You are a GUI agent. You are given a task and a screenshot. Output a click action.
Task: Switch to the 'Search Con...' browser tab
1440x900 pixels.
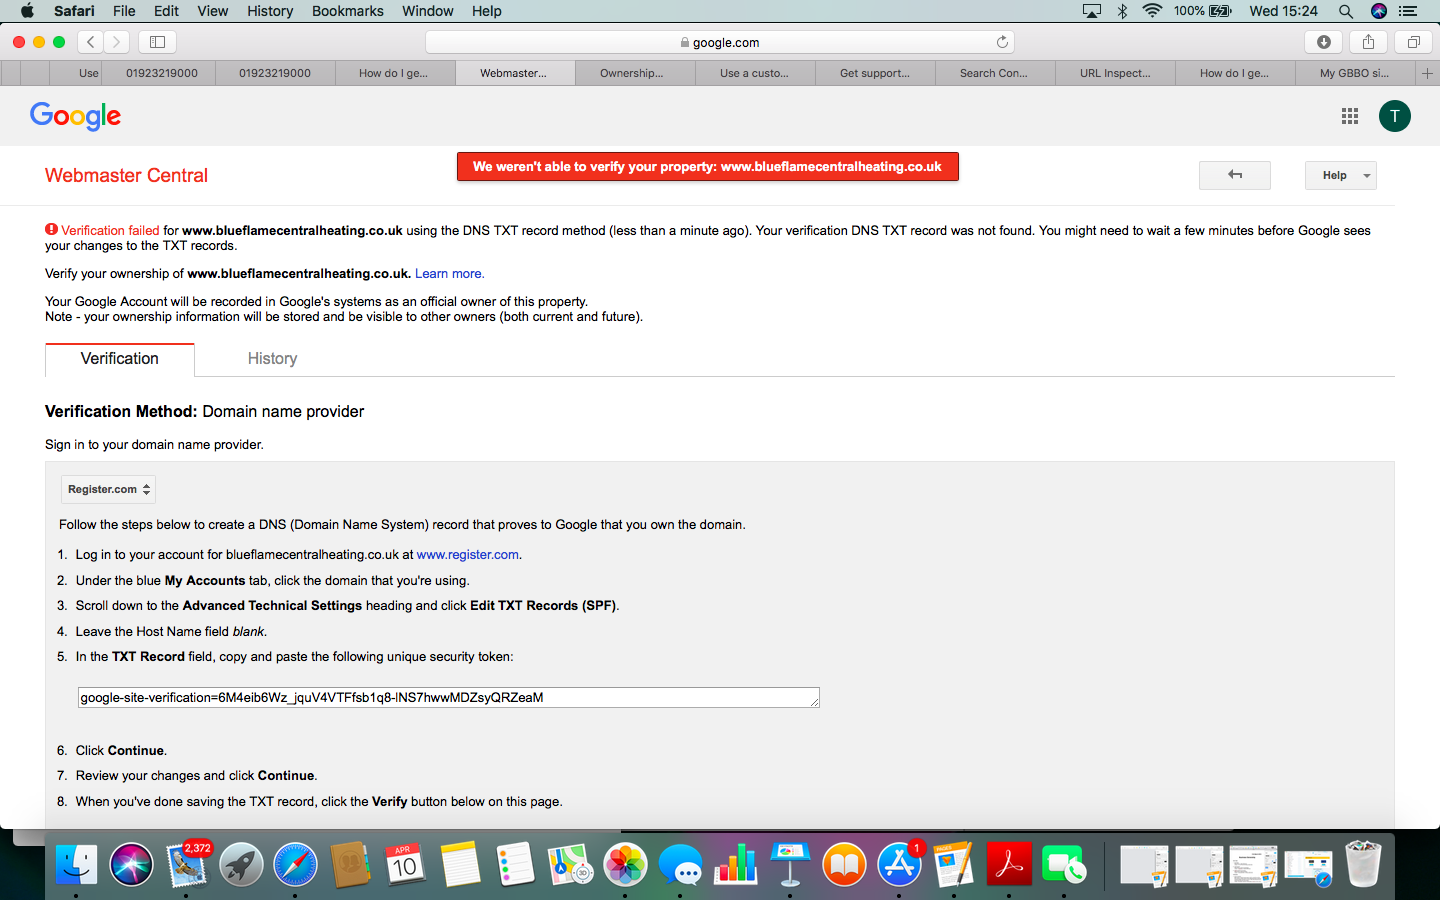[x=995, y=73]
